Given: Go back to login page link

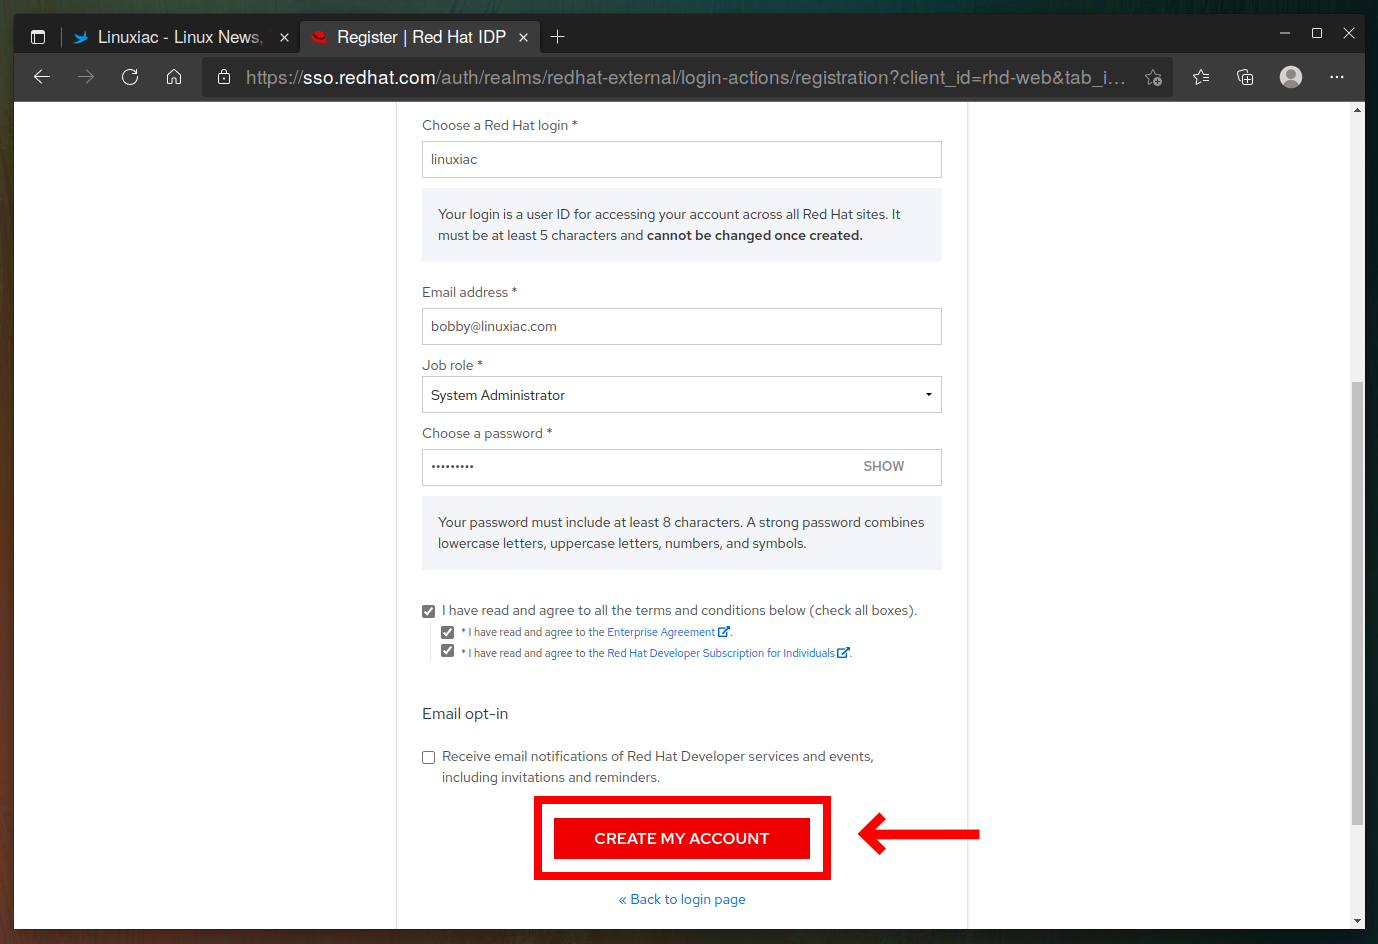Looking at the screenshot, I should point(682,899).
